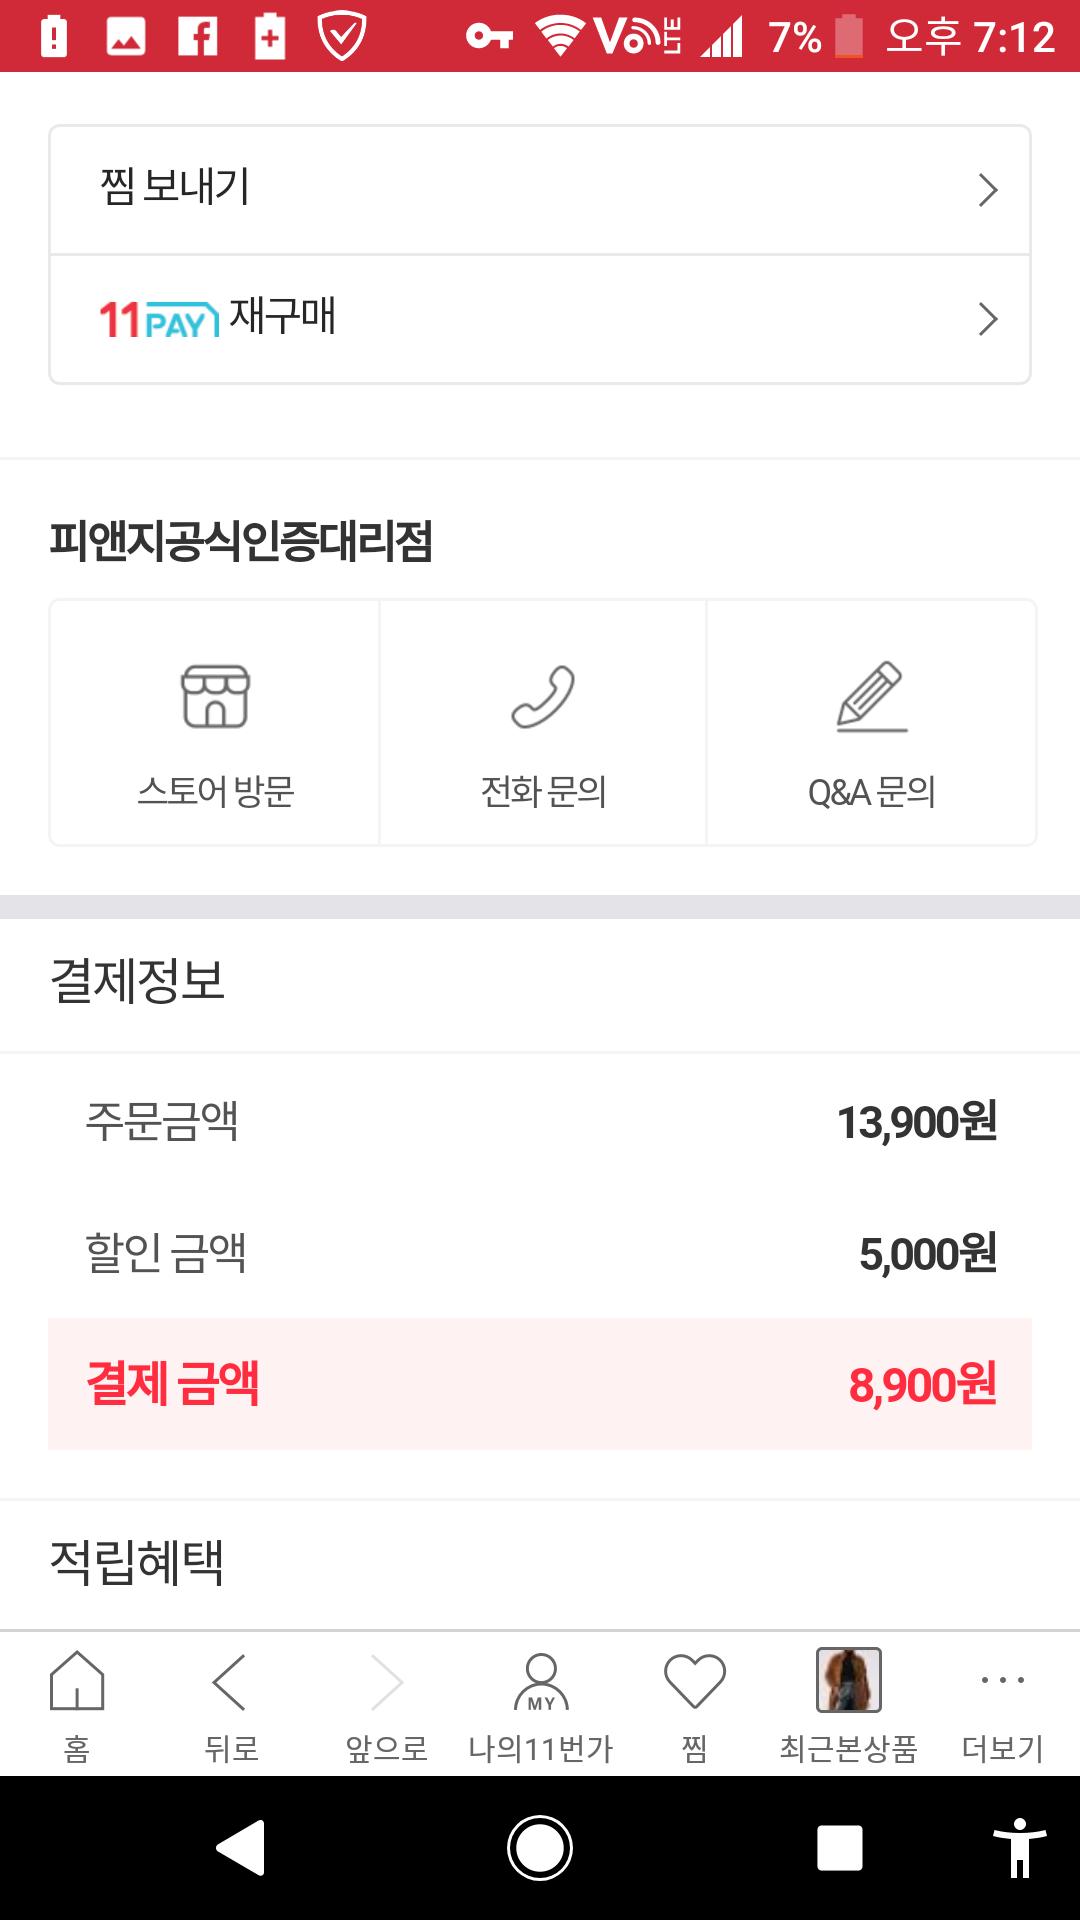Image resolution: width=1080 pixels, height=1920 pixels.
Task: Go to home via house icon
Action: 77,1682
